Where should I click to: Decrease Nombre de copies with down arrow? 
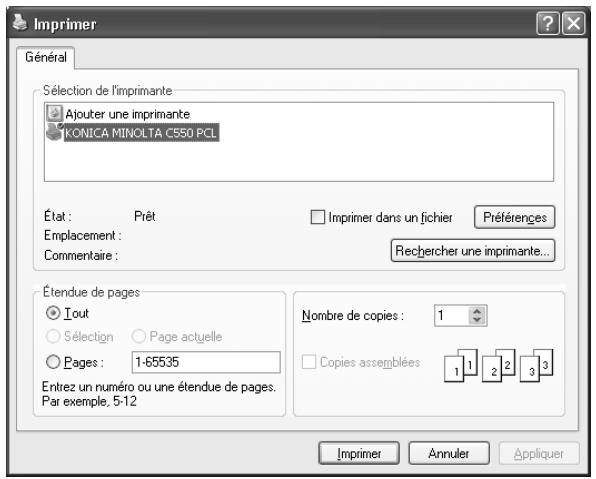pyautogui.click(x=477, y=320)
